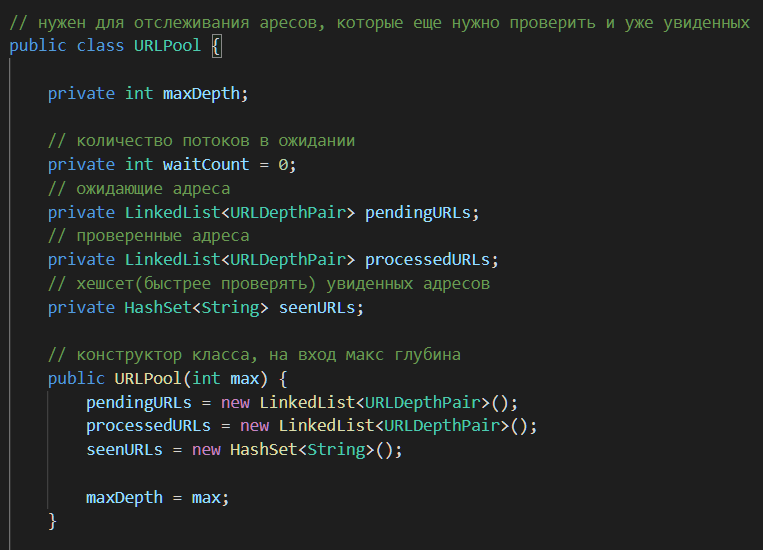Click the int max constructor parameter

(x=225, y=379)
